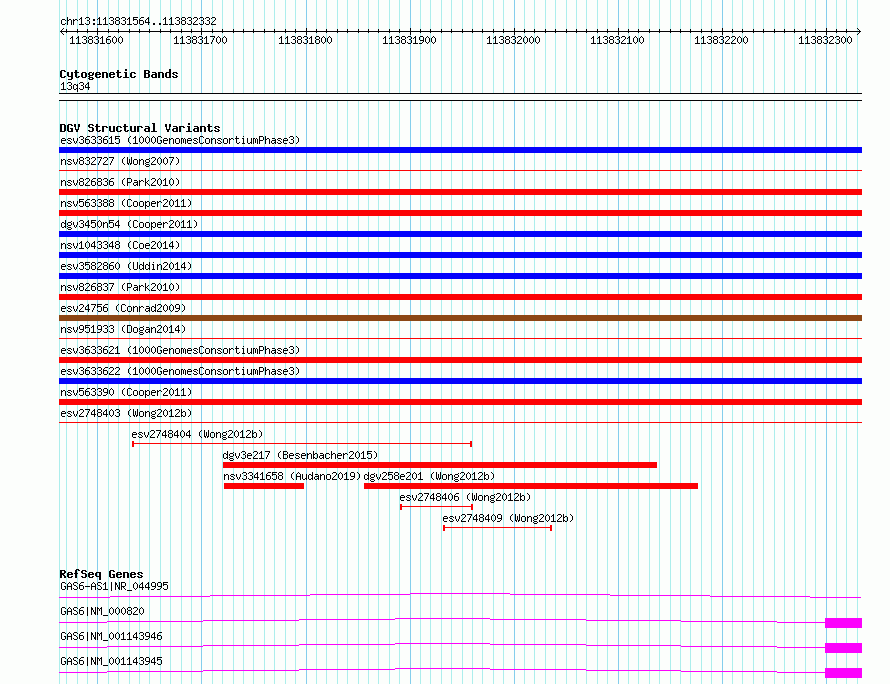Image resolution: width=890 pixels, height=684 pixels.
Task: Click the GAS6|NM_001143946 magenta exon block
Action: (x=843, y=648)
